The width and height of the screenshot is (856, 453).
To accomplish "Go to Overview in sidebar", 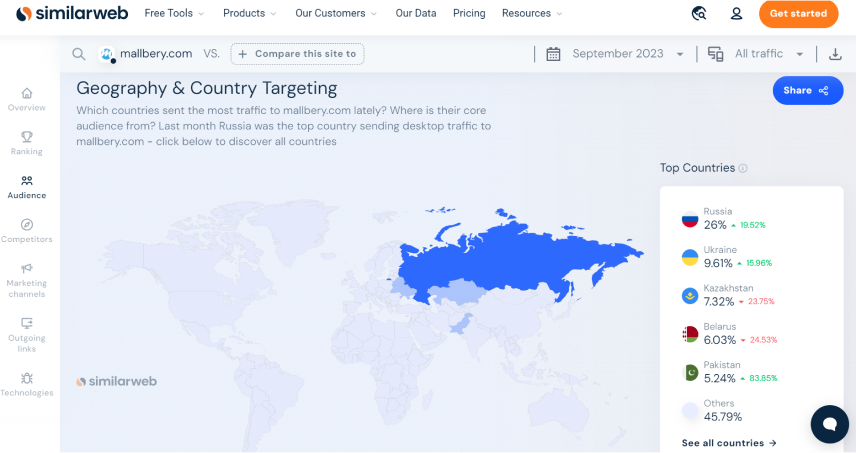I will click(27, 99).
